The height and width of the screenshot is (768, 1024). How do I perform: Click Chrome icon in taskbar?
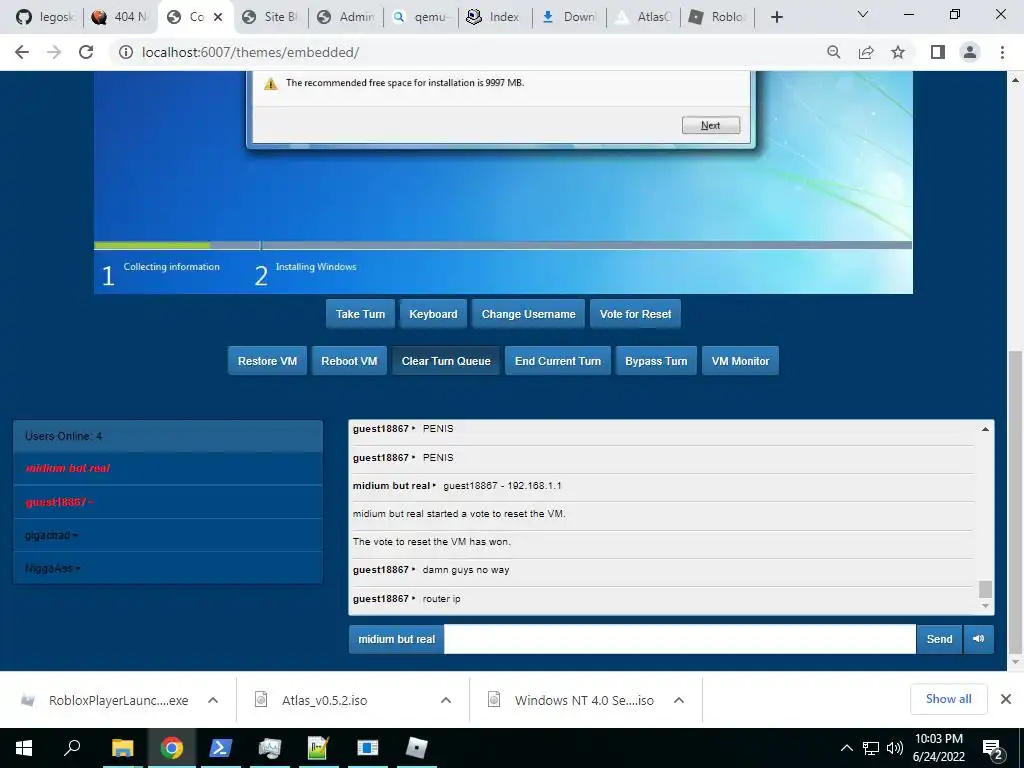172,748
